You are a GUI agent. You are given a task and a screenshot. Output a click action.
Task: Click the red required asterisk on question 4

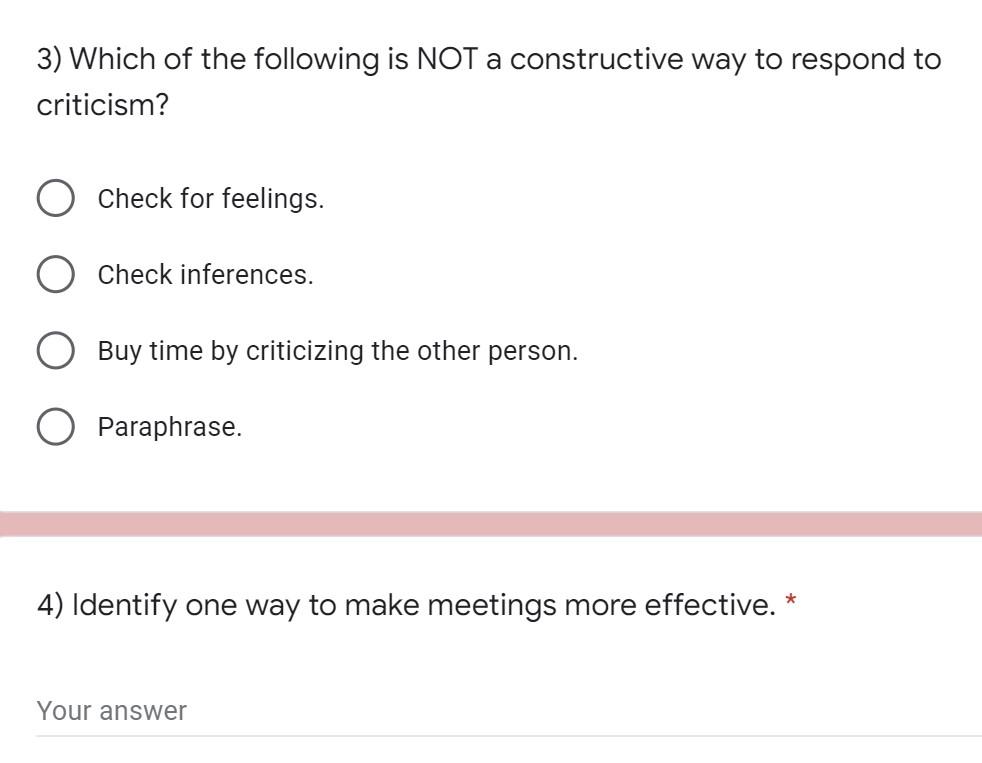(x=790, y=601)
